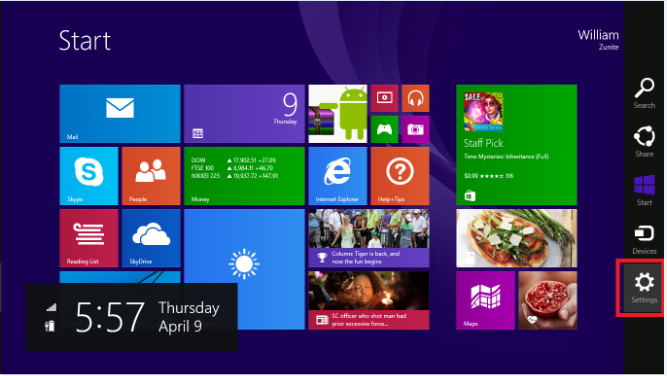The width and height of the screenshot is (667, 376).
Task: Click the Start charm
Action: click(644, 190)
